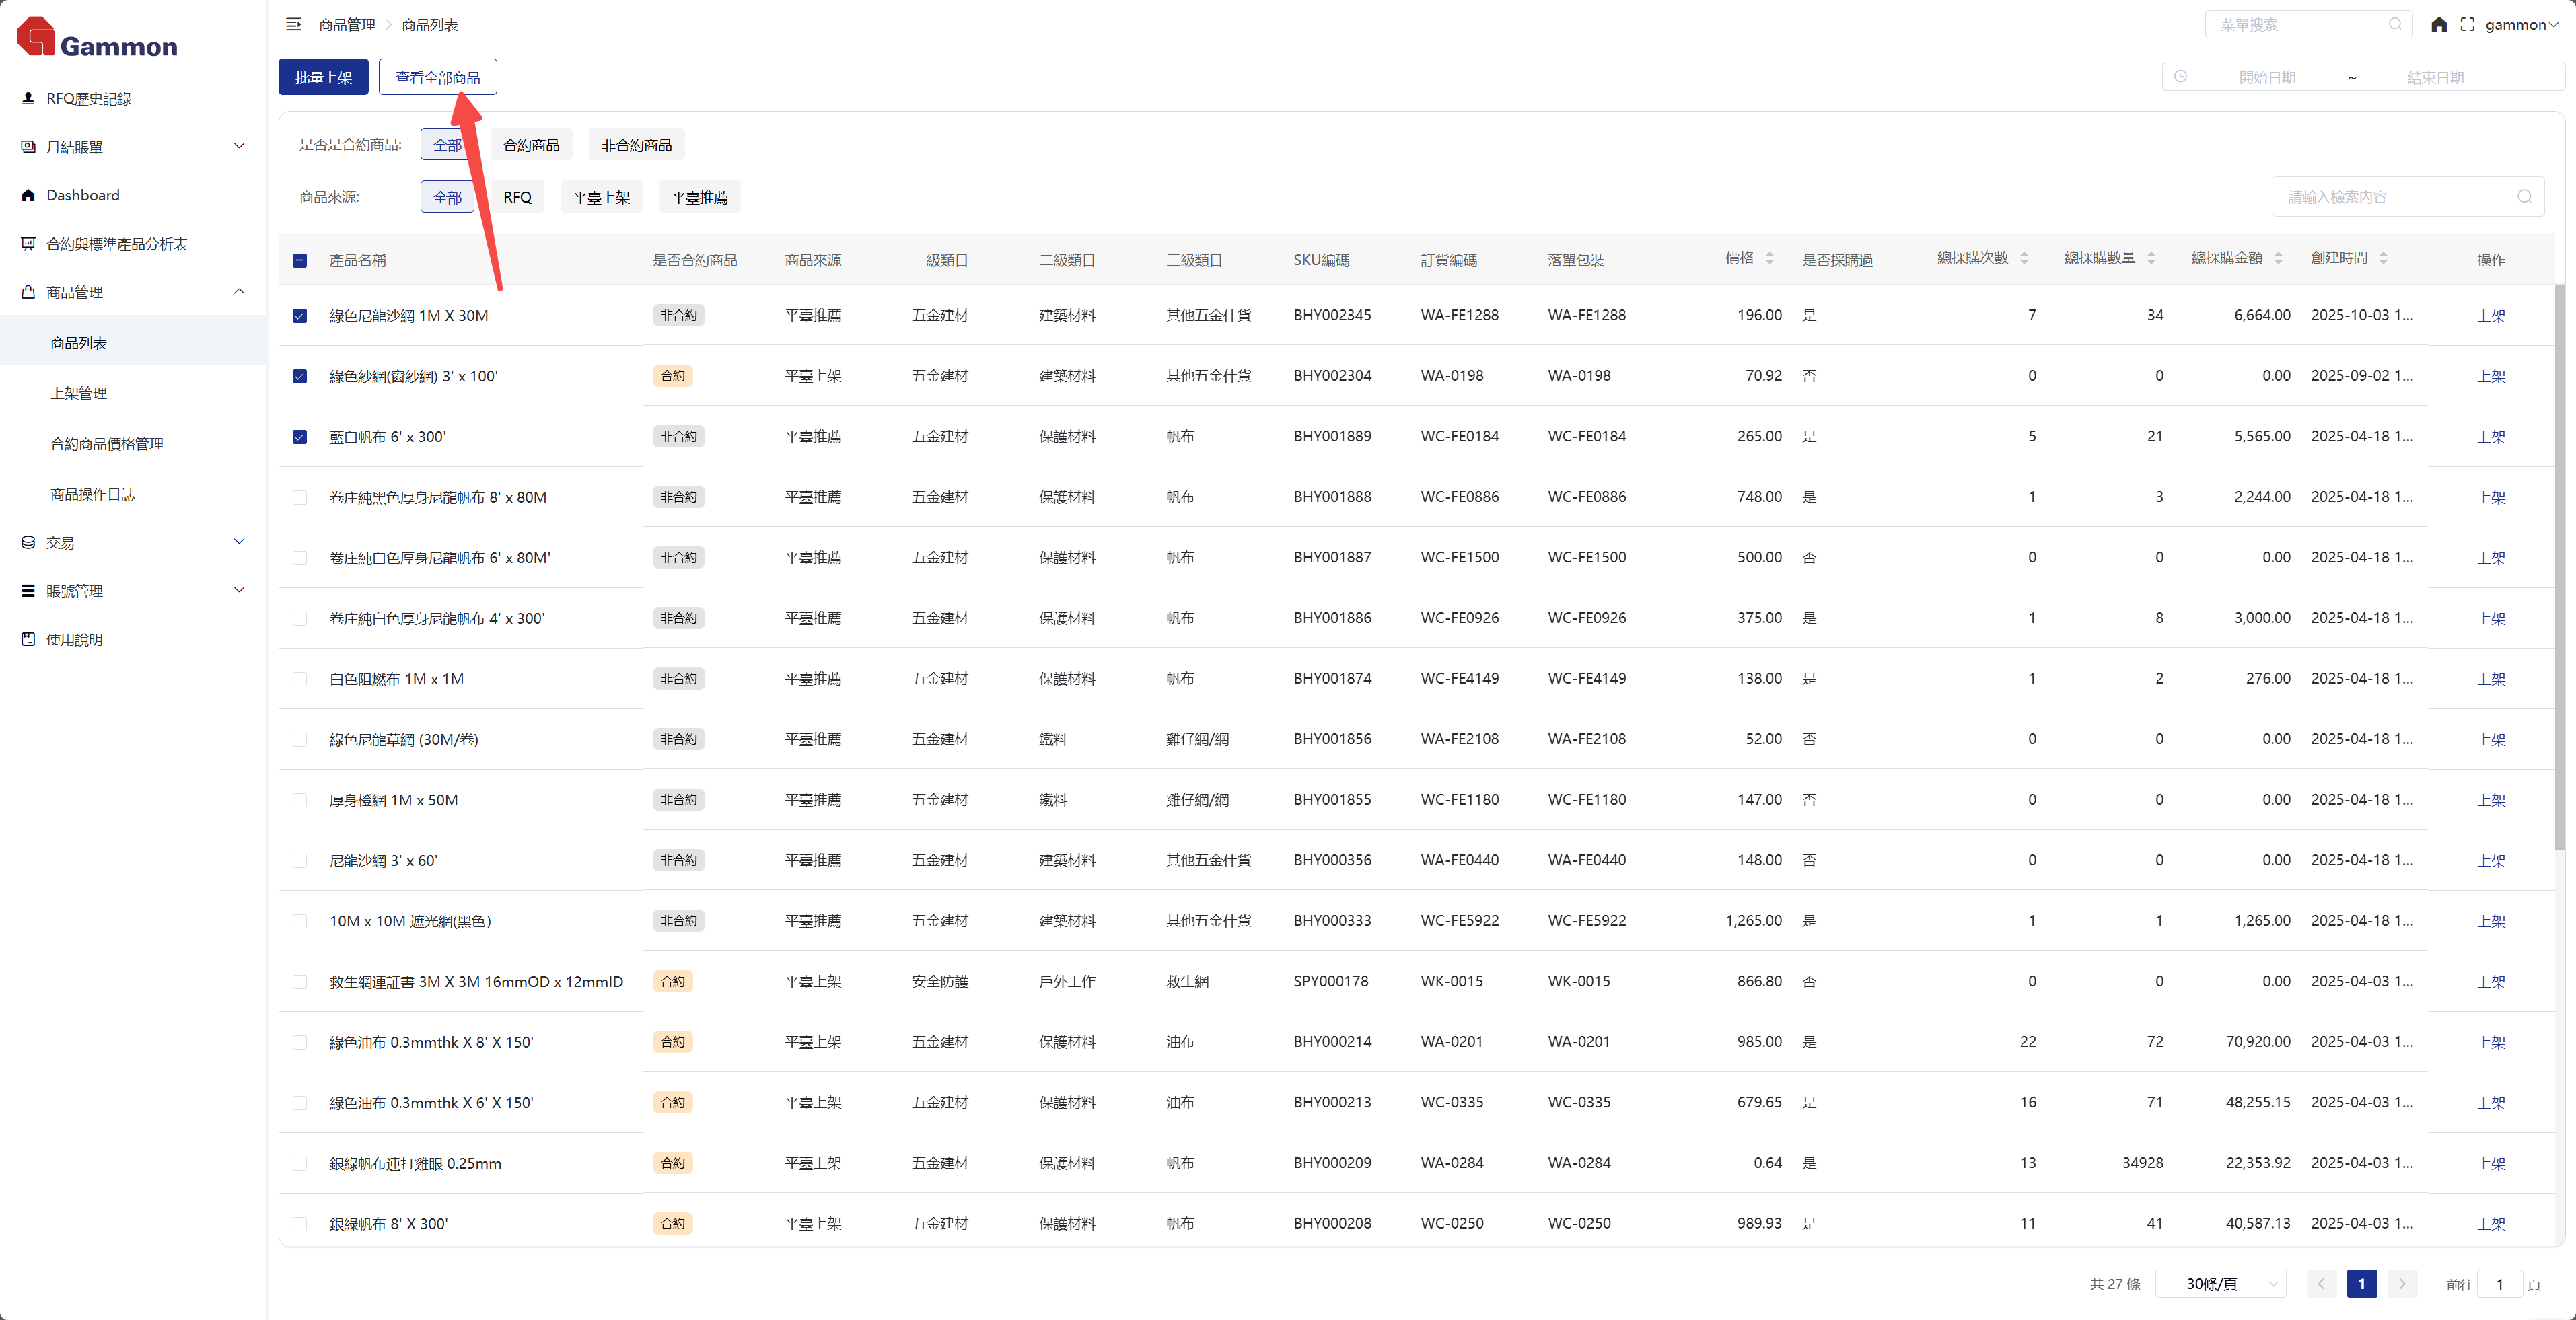
Task: Sort by 價格 column sort arrows
Action: (1769, 258)
